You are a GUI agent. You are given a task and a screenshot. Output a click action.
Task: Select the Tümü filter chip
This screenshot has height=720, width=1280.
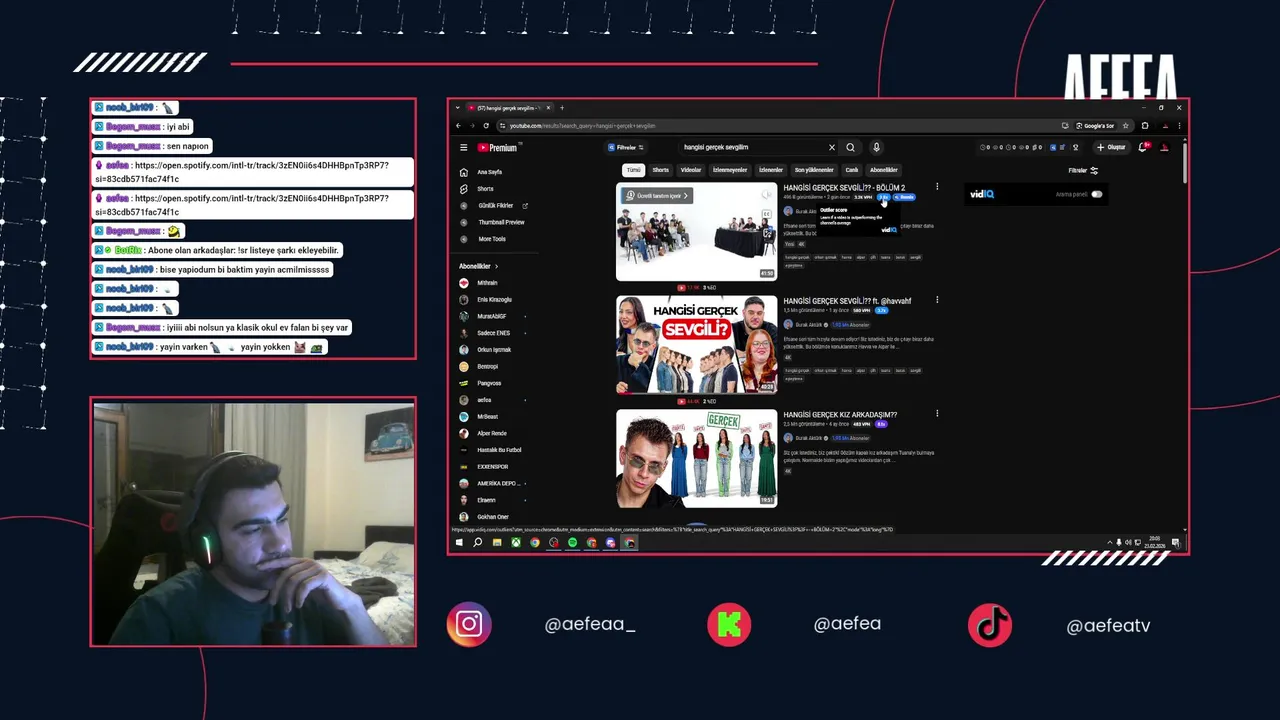[633, 170]
